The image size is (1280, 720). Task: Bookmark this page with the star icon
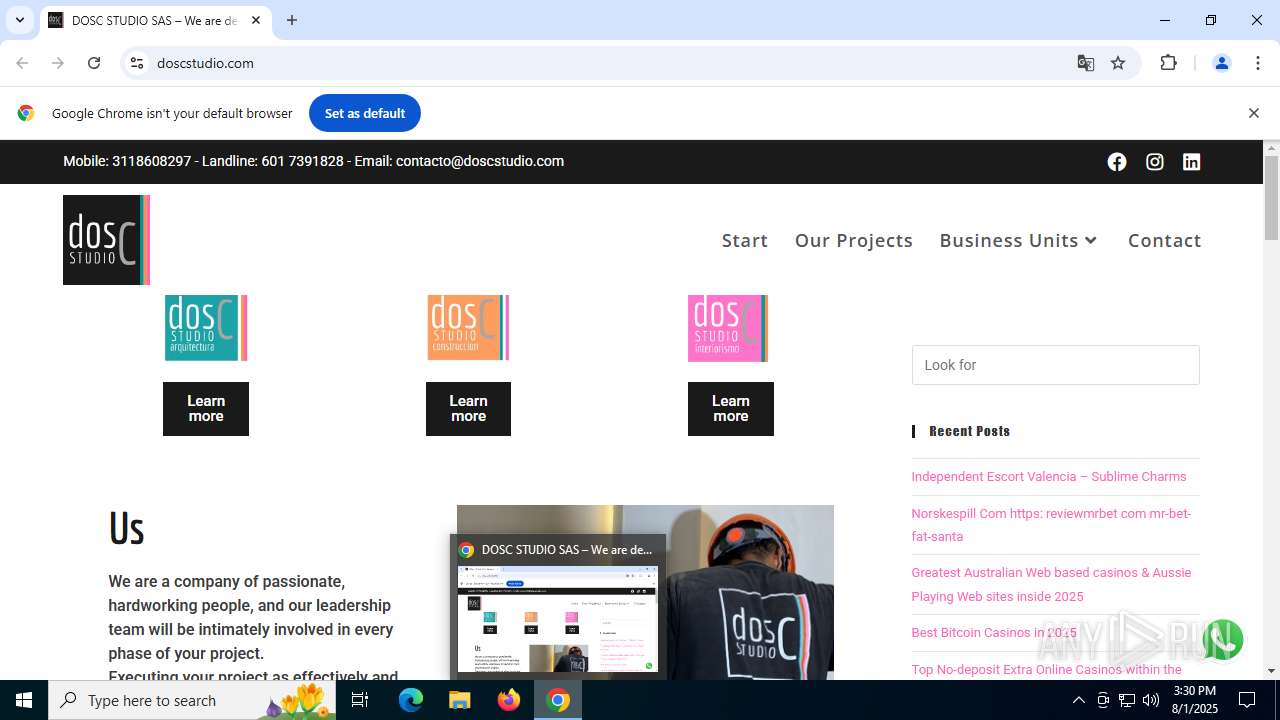pyautogui.click(x=1118, y=63)
